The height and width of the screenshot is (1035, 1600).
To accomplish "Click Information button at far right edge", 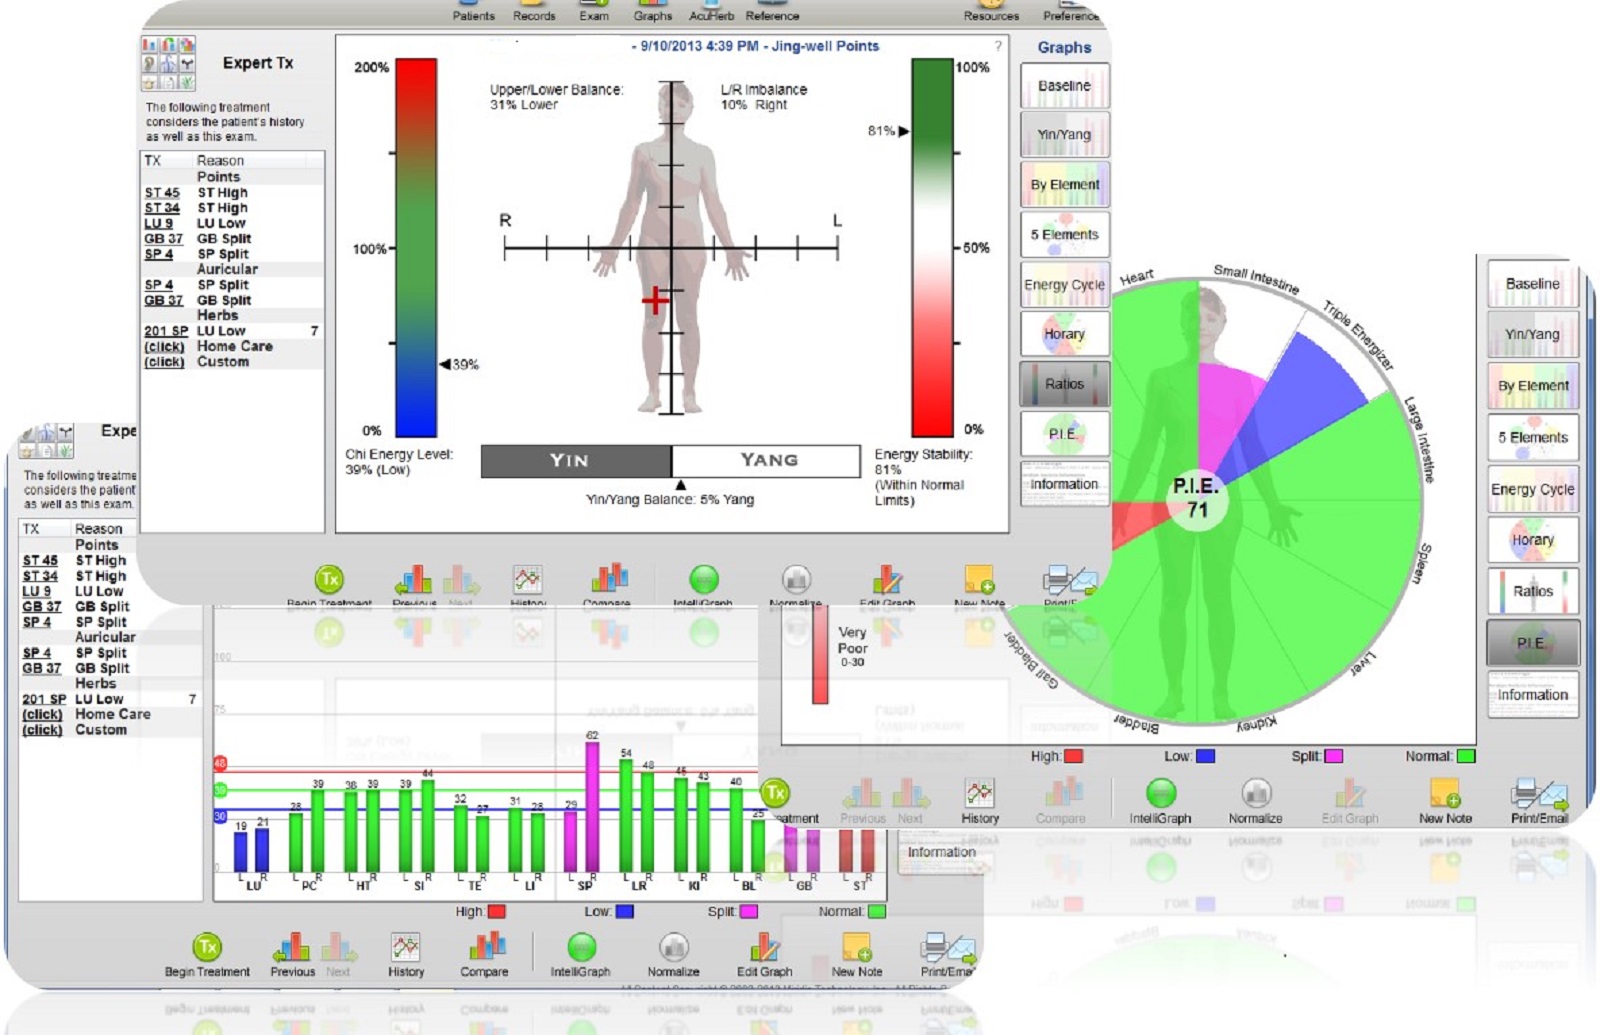I will pos(1532,694).
